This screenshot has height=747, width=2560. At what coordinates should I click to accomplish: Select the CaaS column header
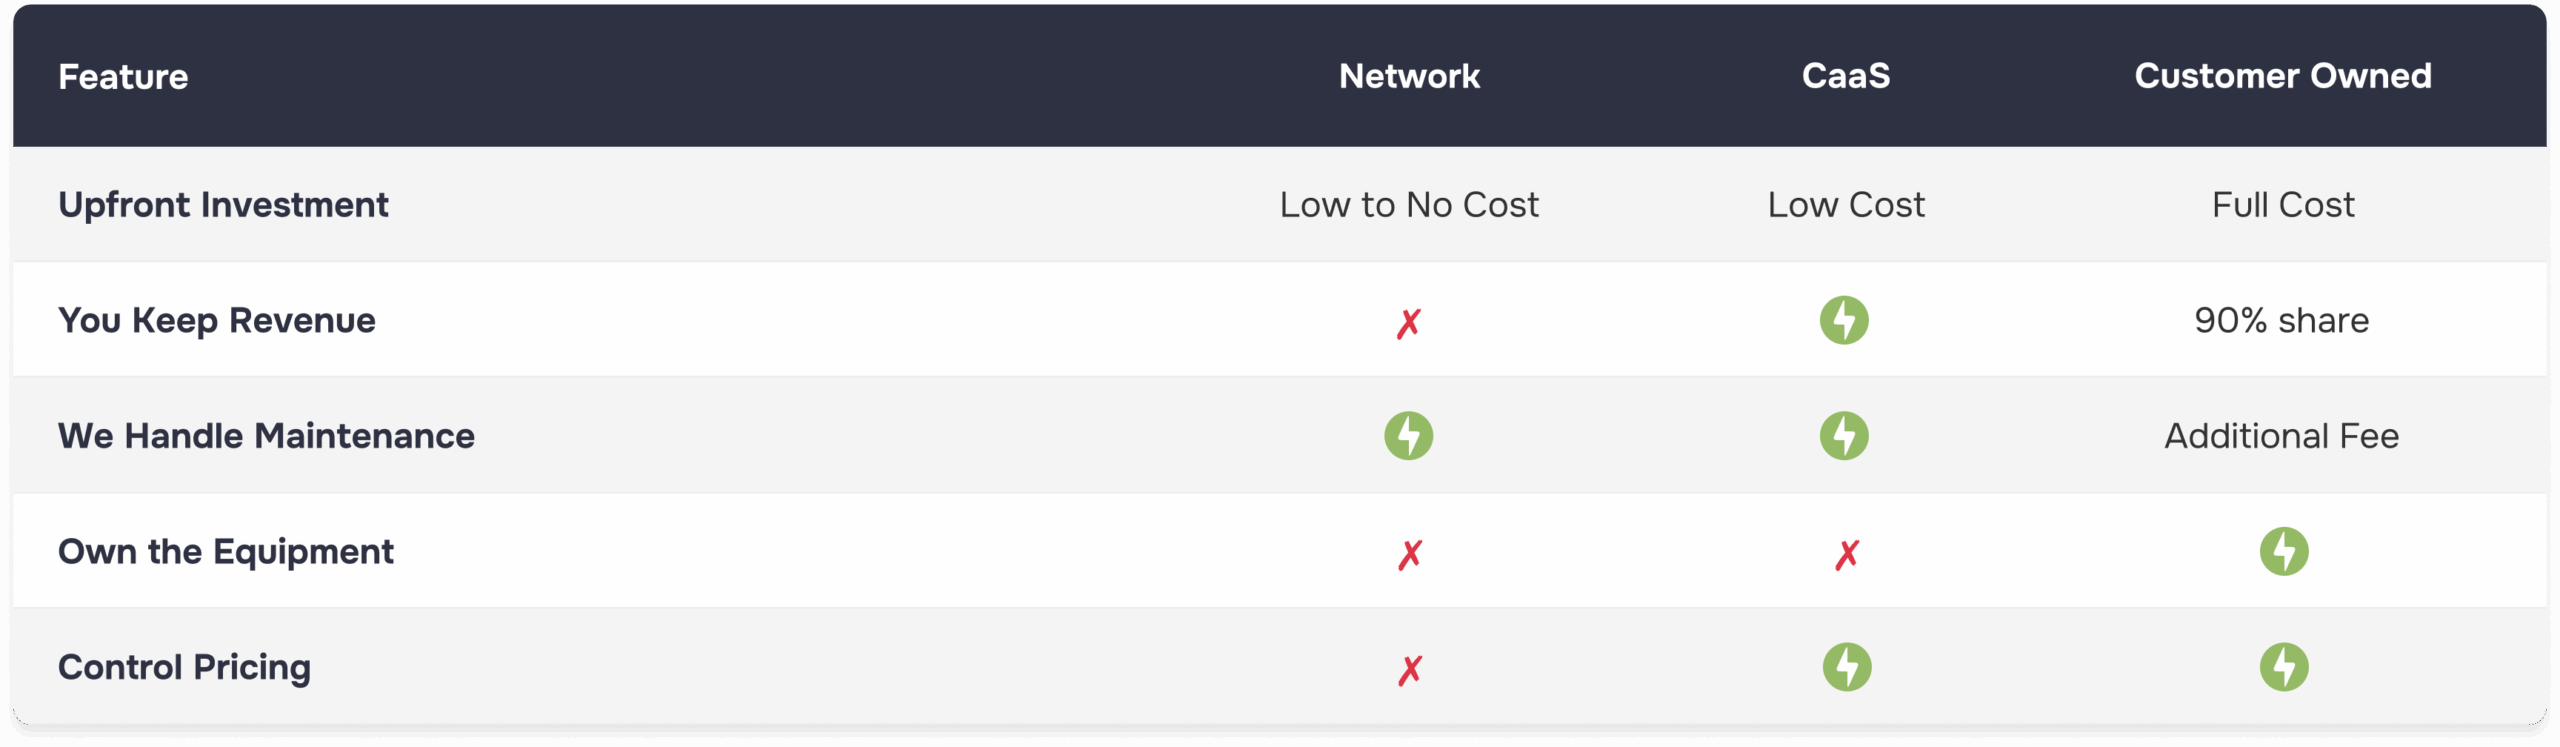click(x=1846, y=76)
